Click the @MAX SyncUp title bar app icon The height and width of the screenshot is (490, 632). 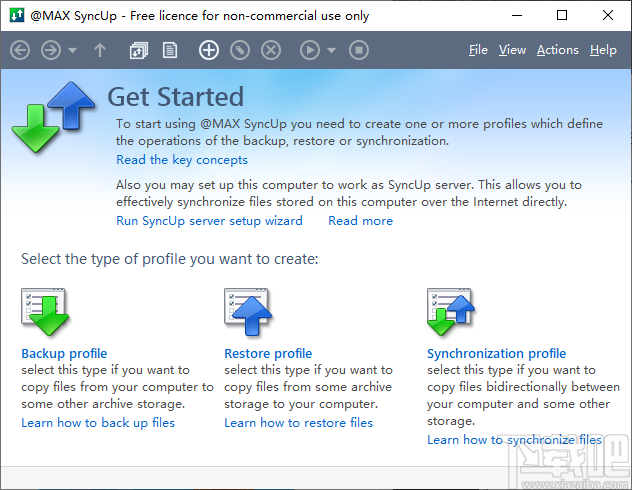(17, 15)
